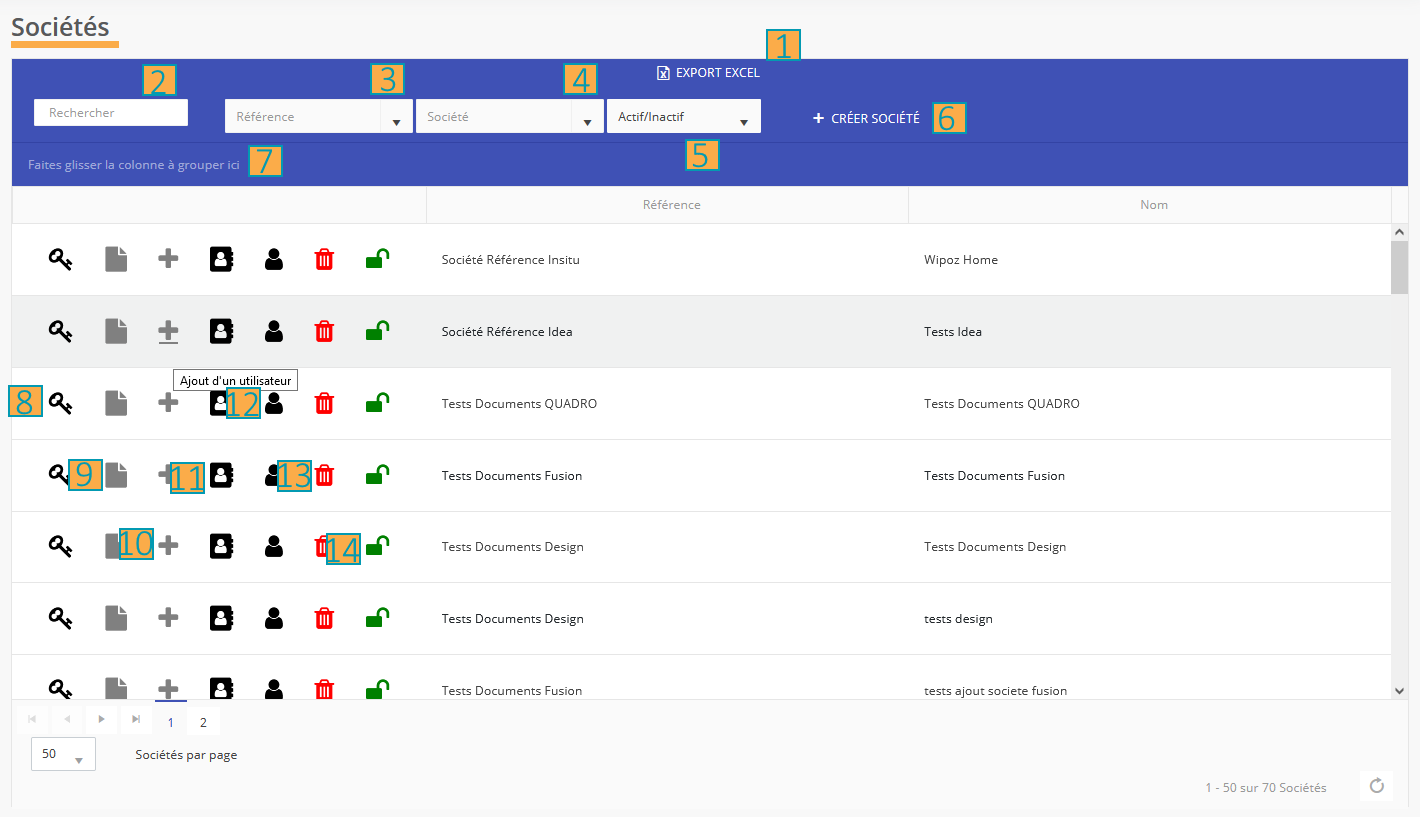Open the Référence filter dropdown

click(396, 117)
